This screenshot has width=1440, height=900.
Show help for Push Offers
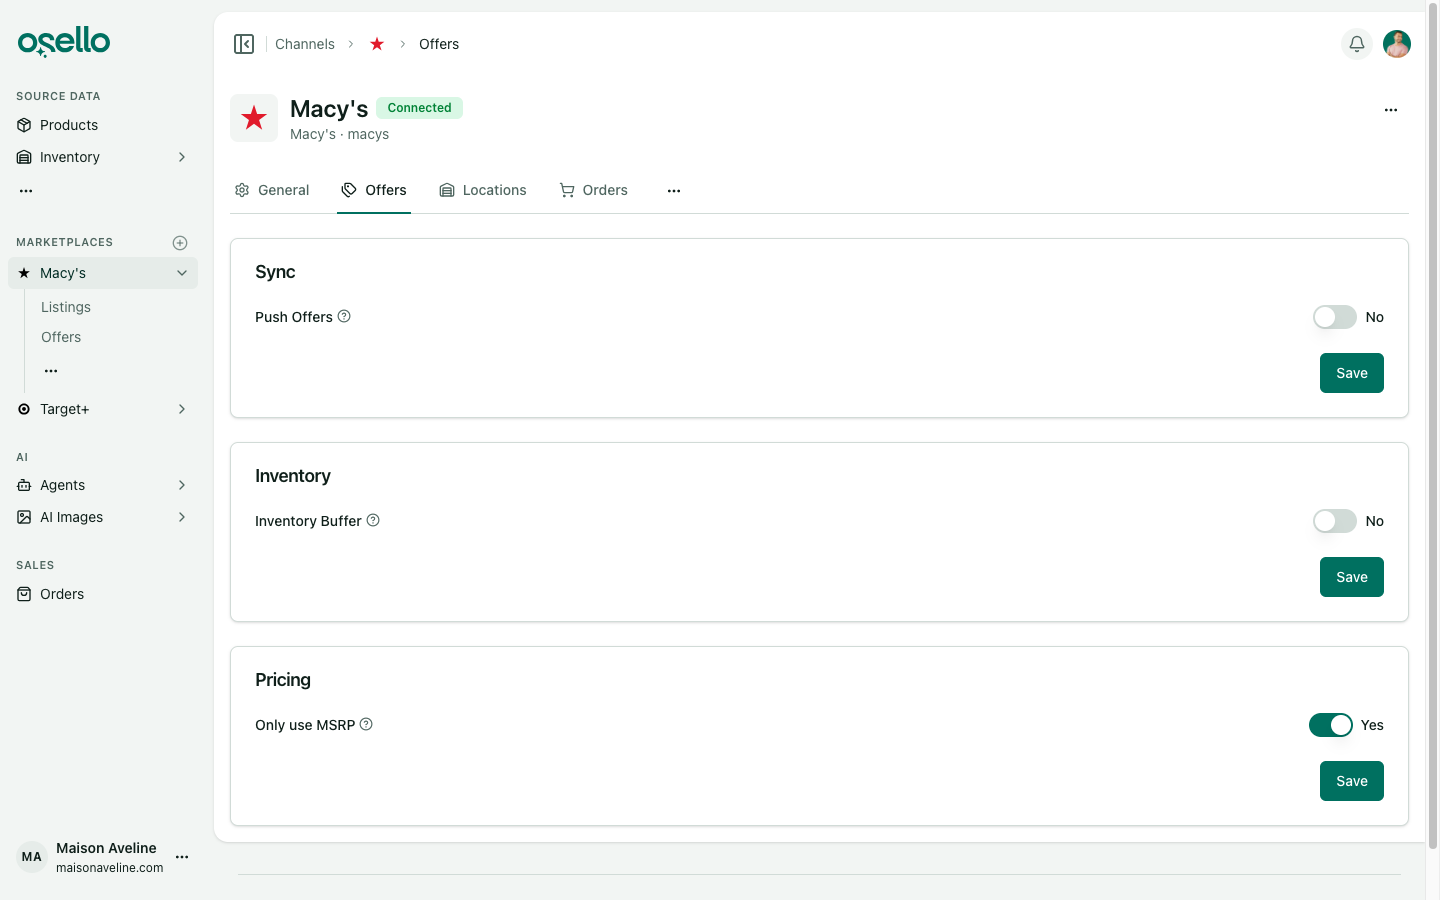click(344, 316)
